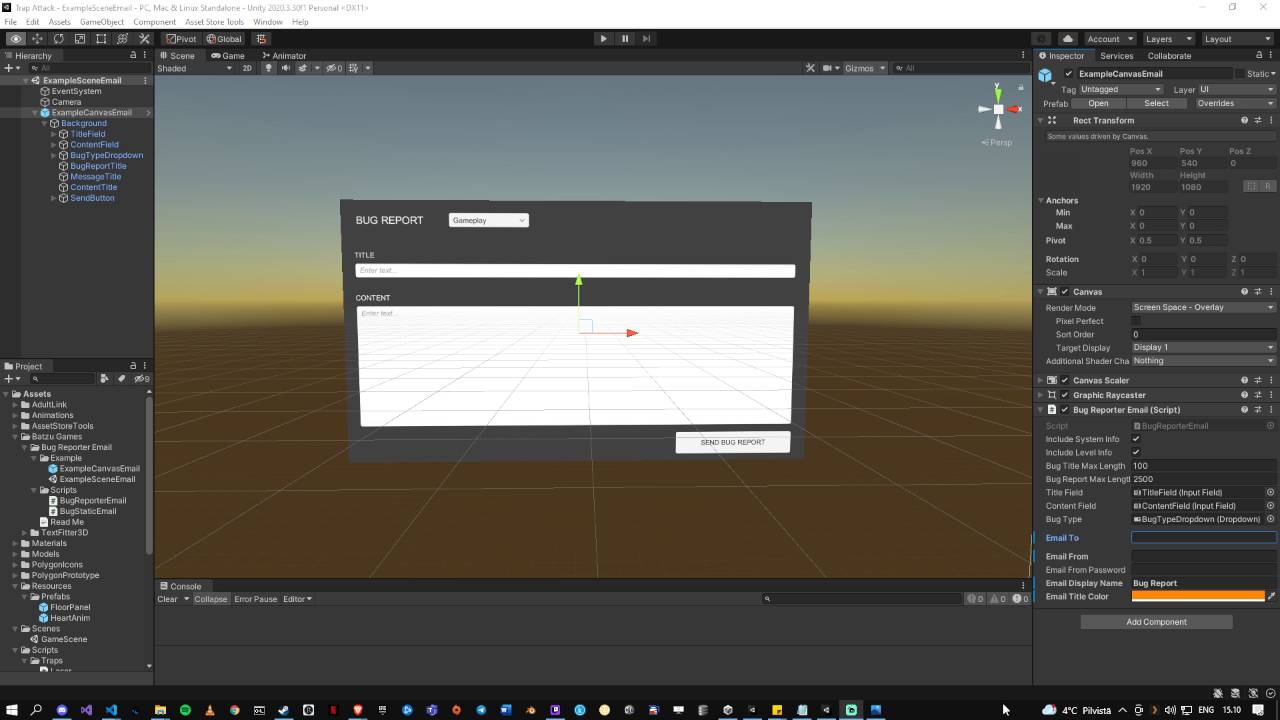Open Shaded draw mode dropdown
This screenshot has width=1280, height=720.
tap(194, 68)
